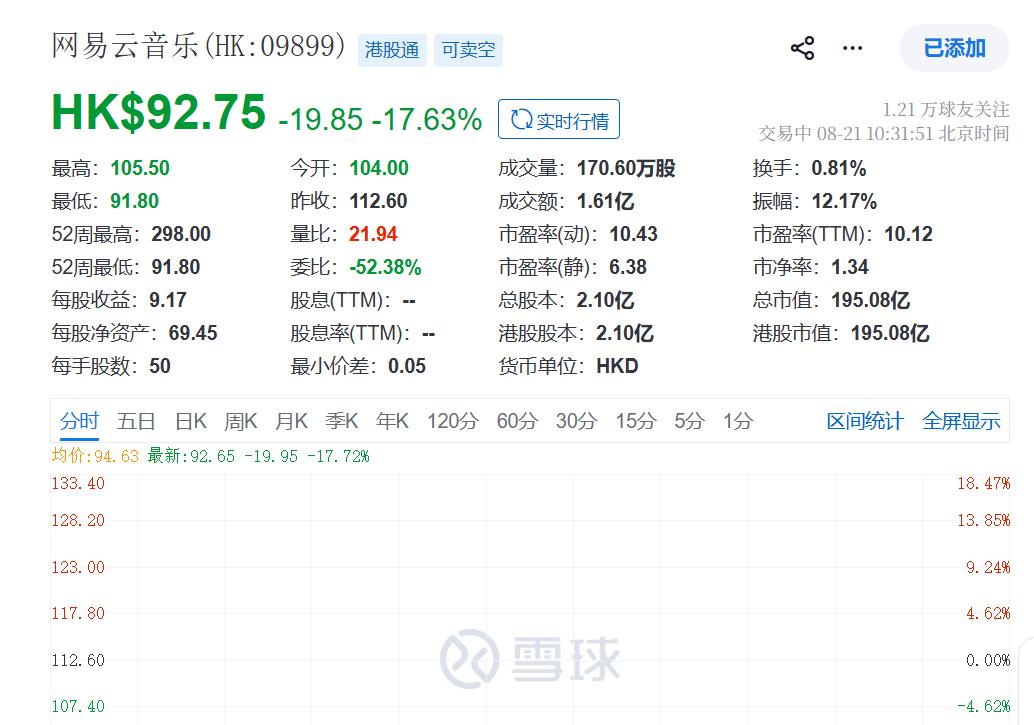The height and width of the screenshot is (725, 1034).
Task: Open the 月K chart tab
Action: [291, 421]
